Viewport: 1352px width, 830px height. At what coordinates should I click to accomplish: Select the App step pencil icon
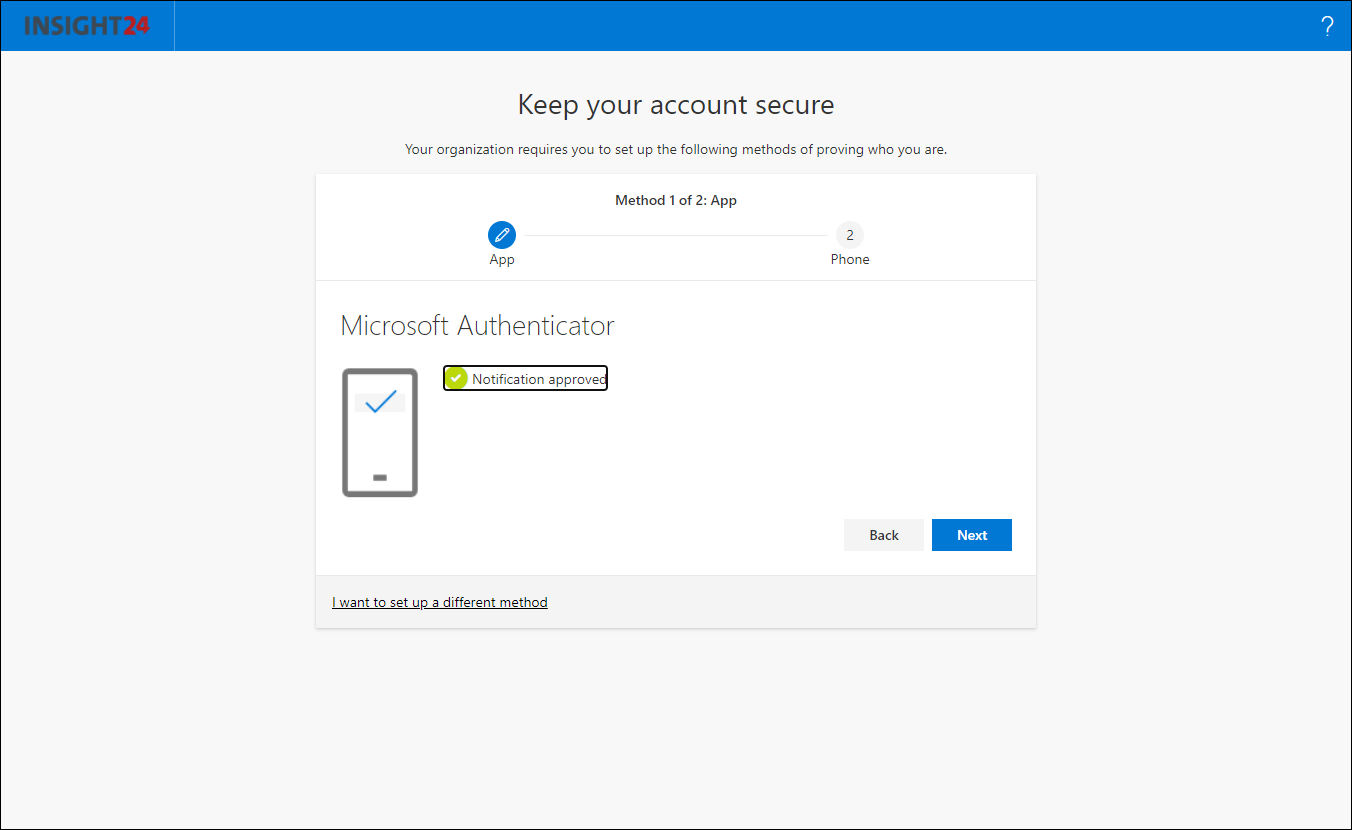coord(502,235)
